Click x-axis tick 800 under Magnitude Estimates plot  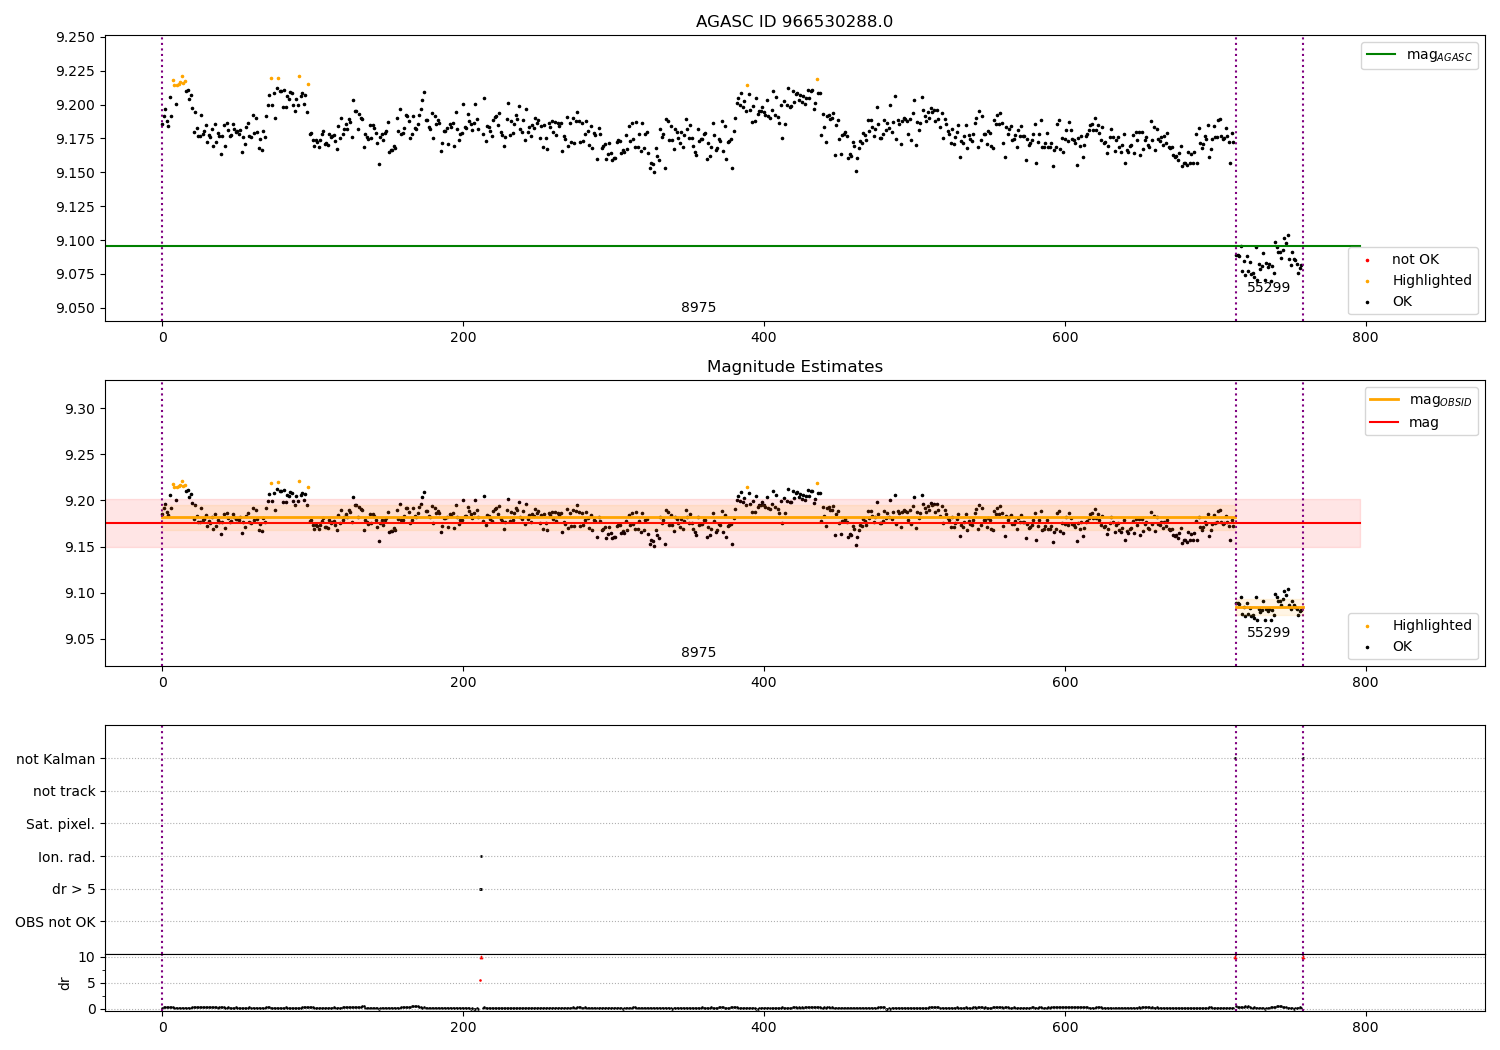coord(1365,683)
